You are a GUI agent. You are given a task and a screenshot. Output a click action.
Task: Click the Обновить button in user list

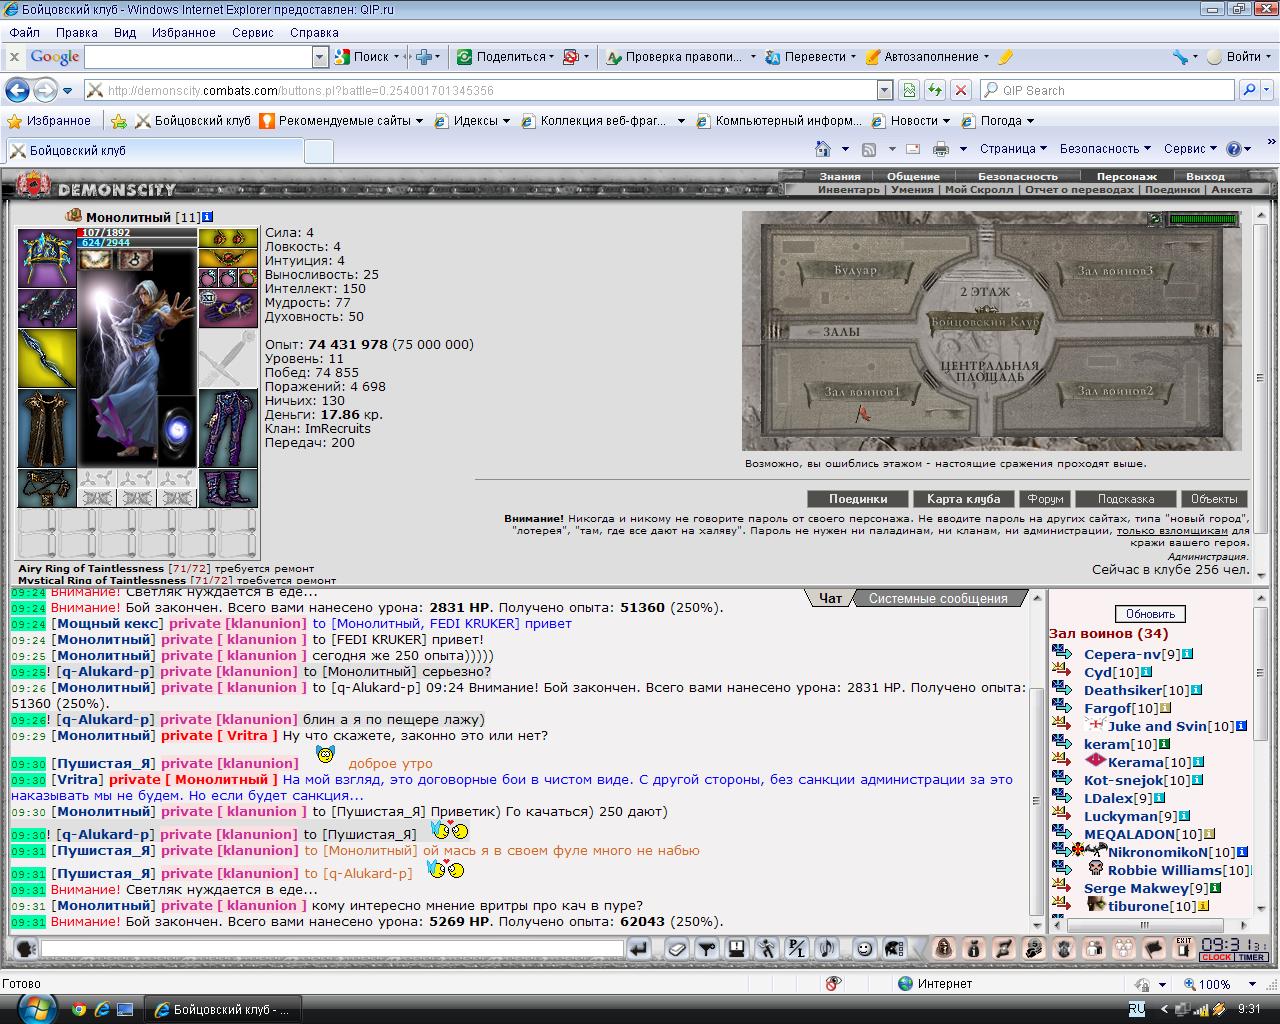[1150, 614]
